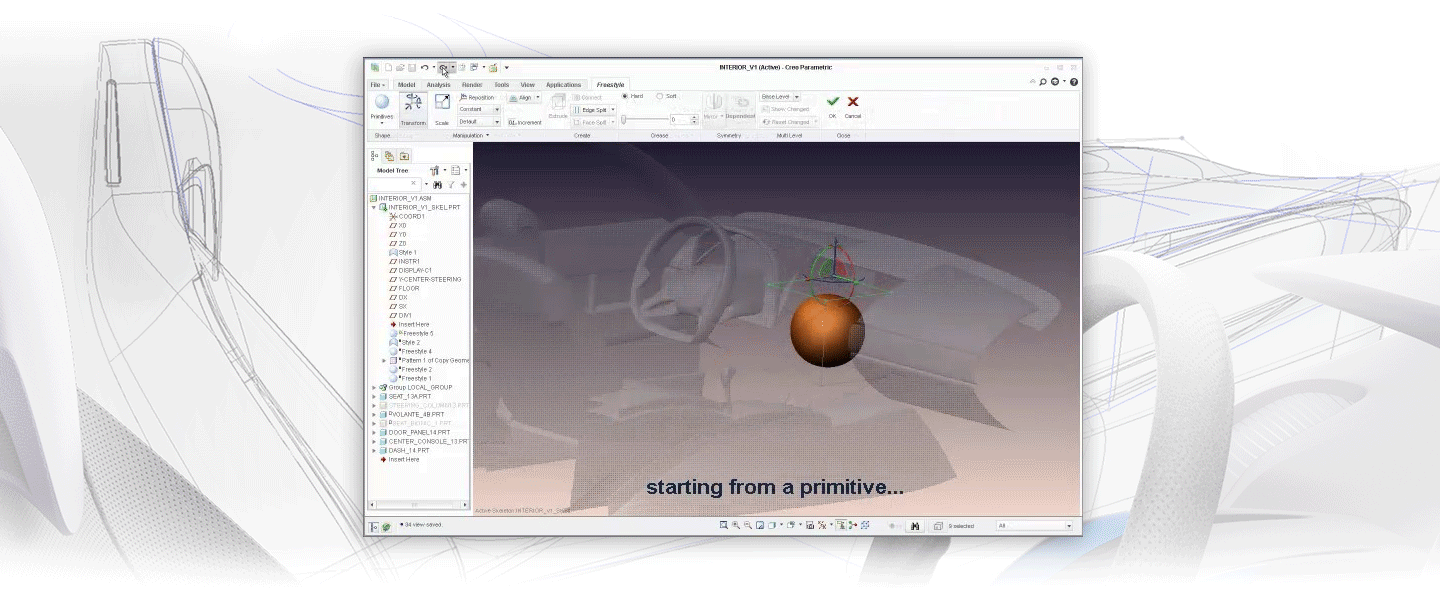The image size is (1440, 597).
Task: Collapse the INTERIOR_V1_SKEL.PRT tree node
Action: point(374,207)
